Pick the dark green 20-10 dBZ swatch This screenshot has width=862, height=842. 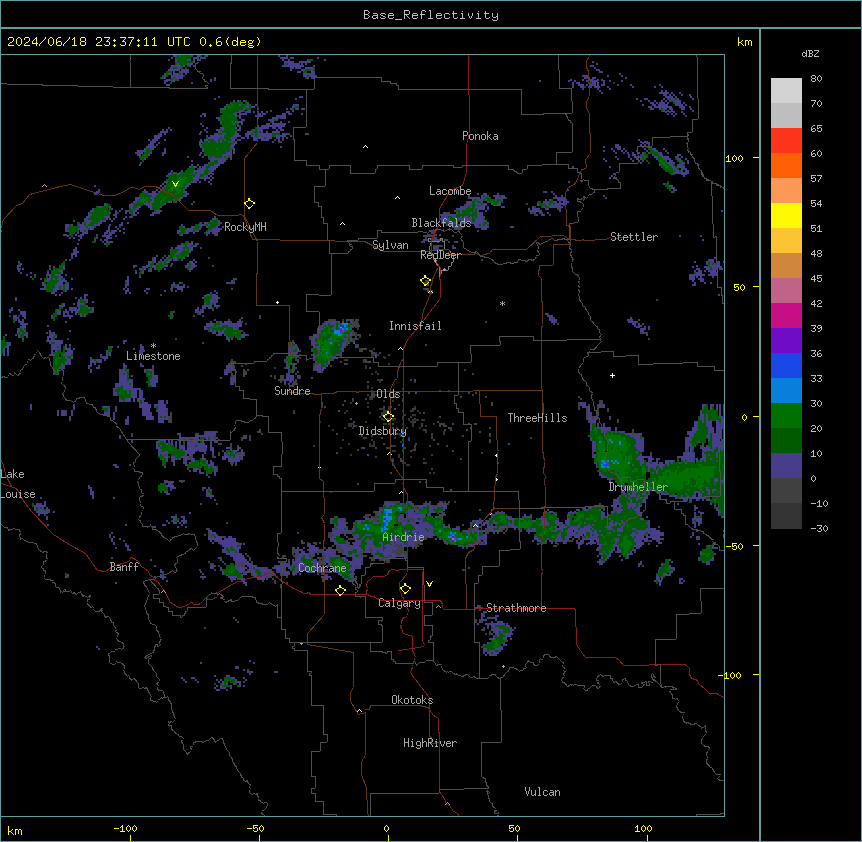tap(786, 440)
